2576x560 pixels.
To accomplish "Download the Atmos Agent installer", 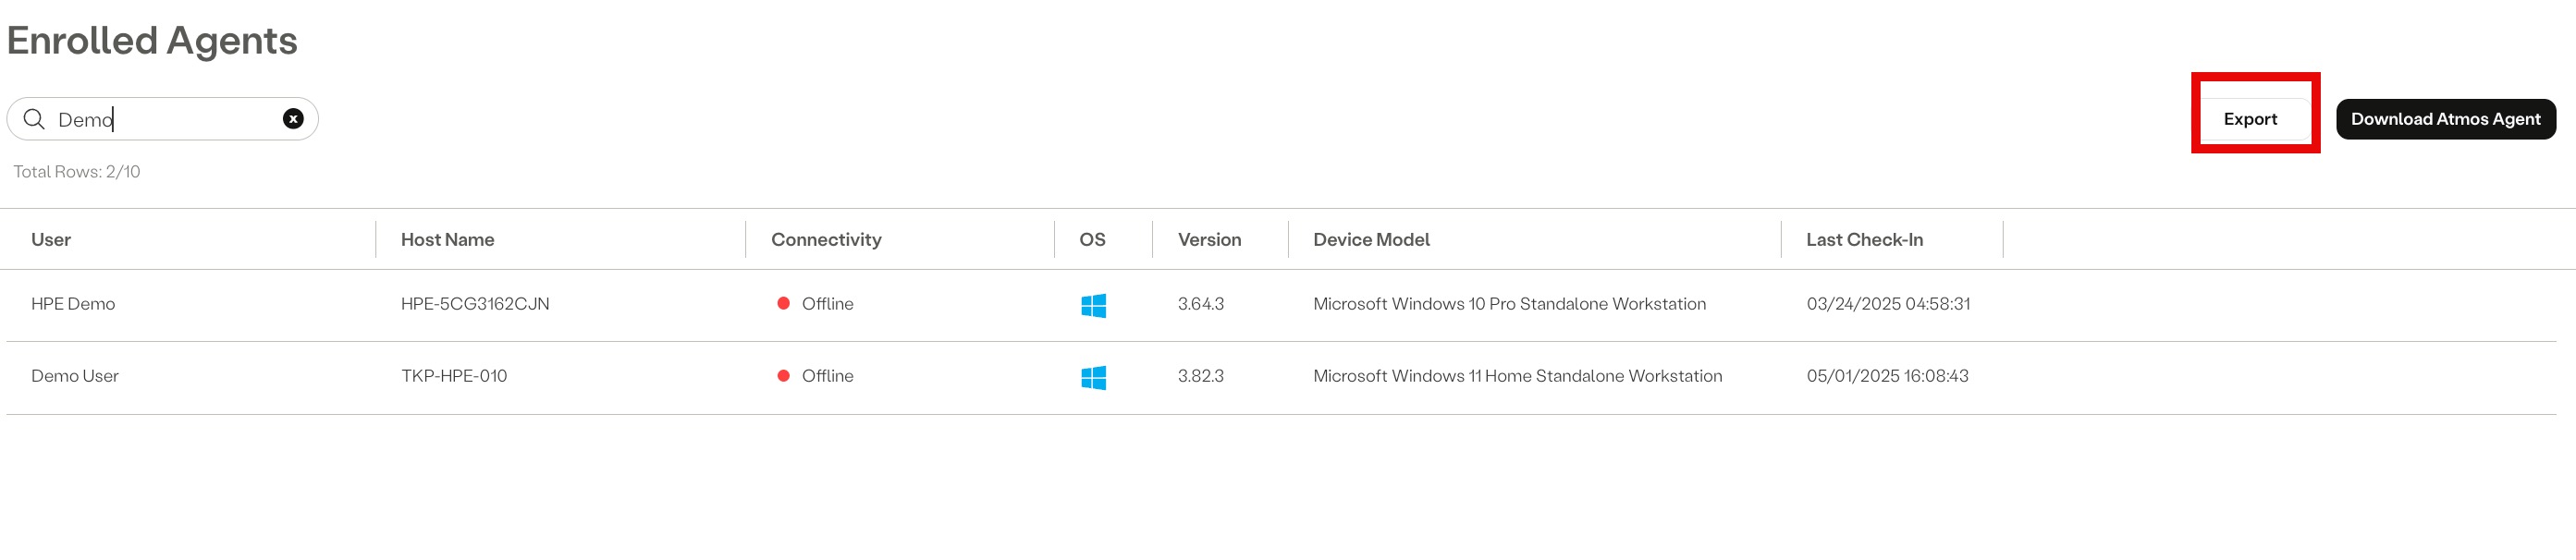I will 2445,119.
